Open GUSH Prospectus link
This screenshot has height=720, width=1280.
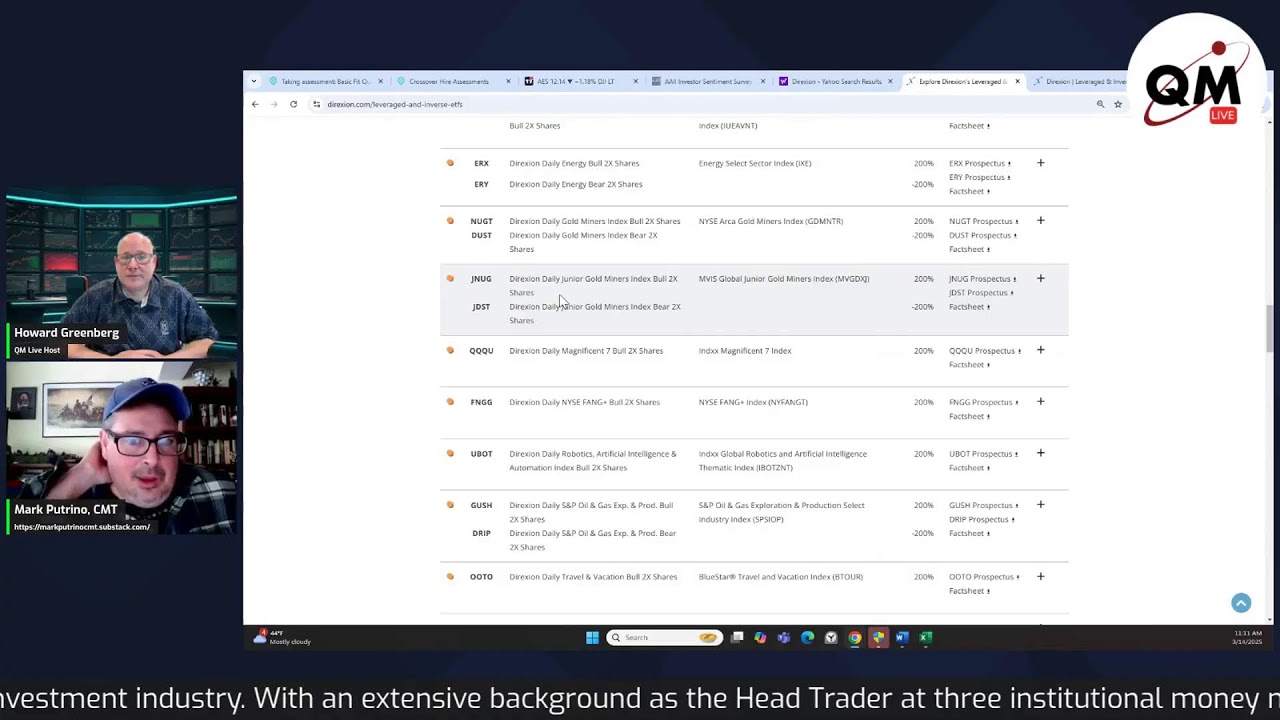coord(983,505)
